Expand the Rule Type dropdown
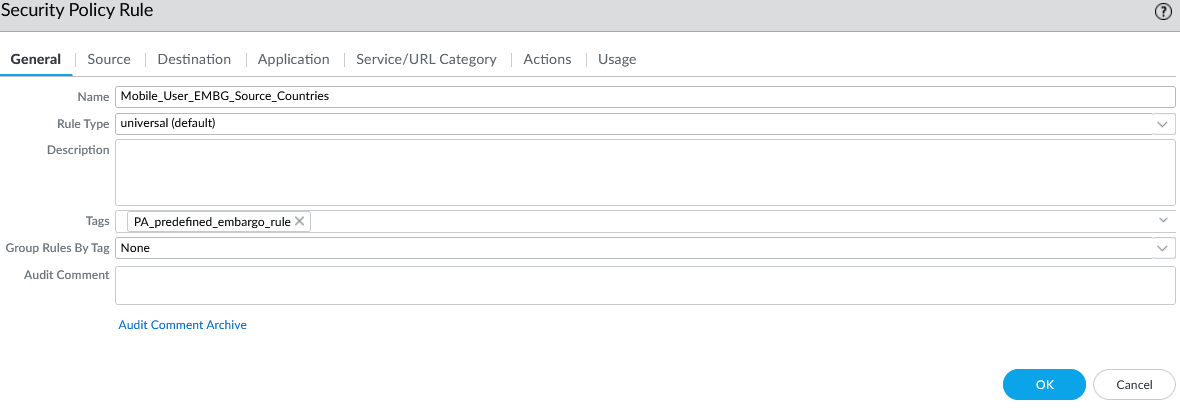The image size is (1180, 416). 1163,124
